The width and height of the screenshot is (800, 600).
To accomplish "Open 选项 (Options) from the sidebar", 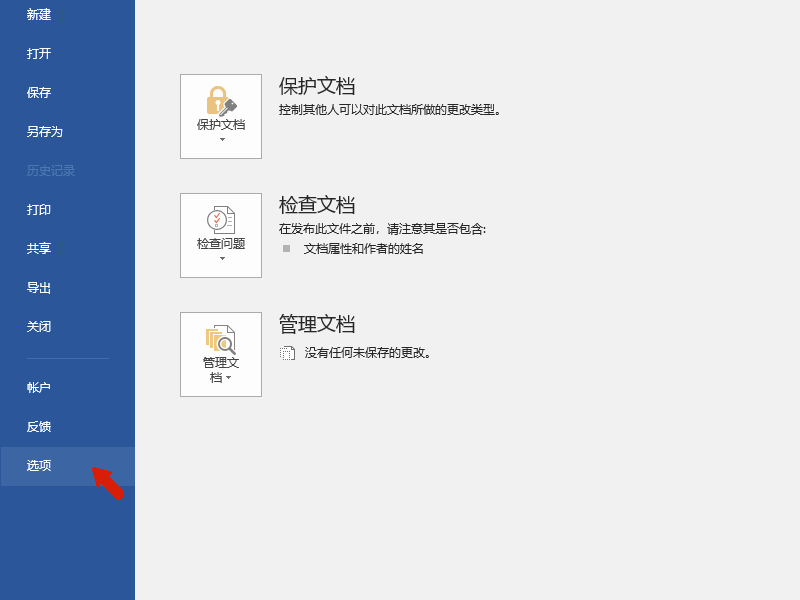I will (x=38, y=466).
